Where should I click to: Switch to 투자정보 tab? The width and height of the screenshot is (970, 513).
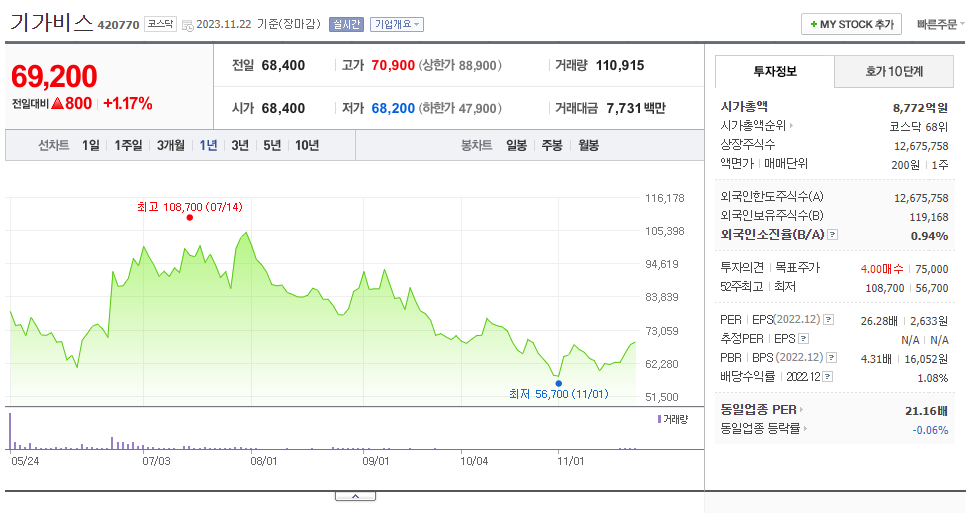pos(775,71)
